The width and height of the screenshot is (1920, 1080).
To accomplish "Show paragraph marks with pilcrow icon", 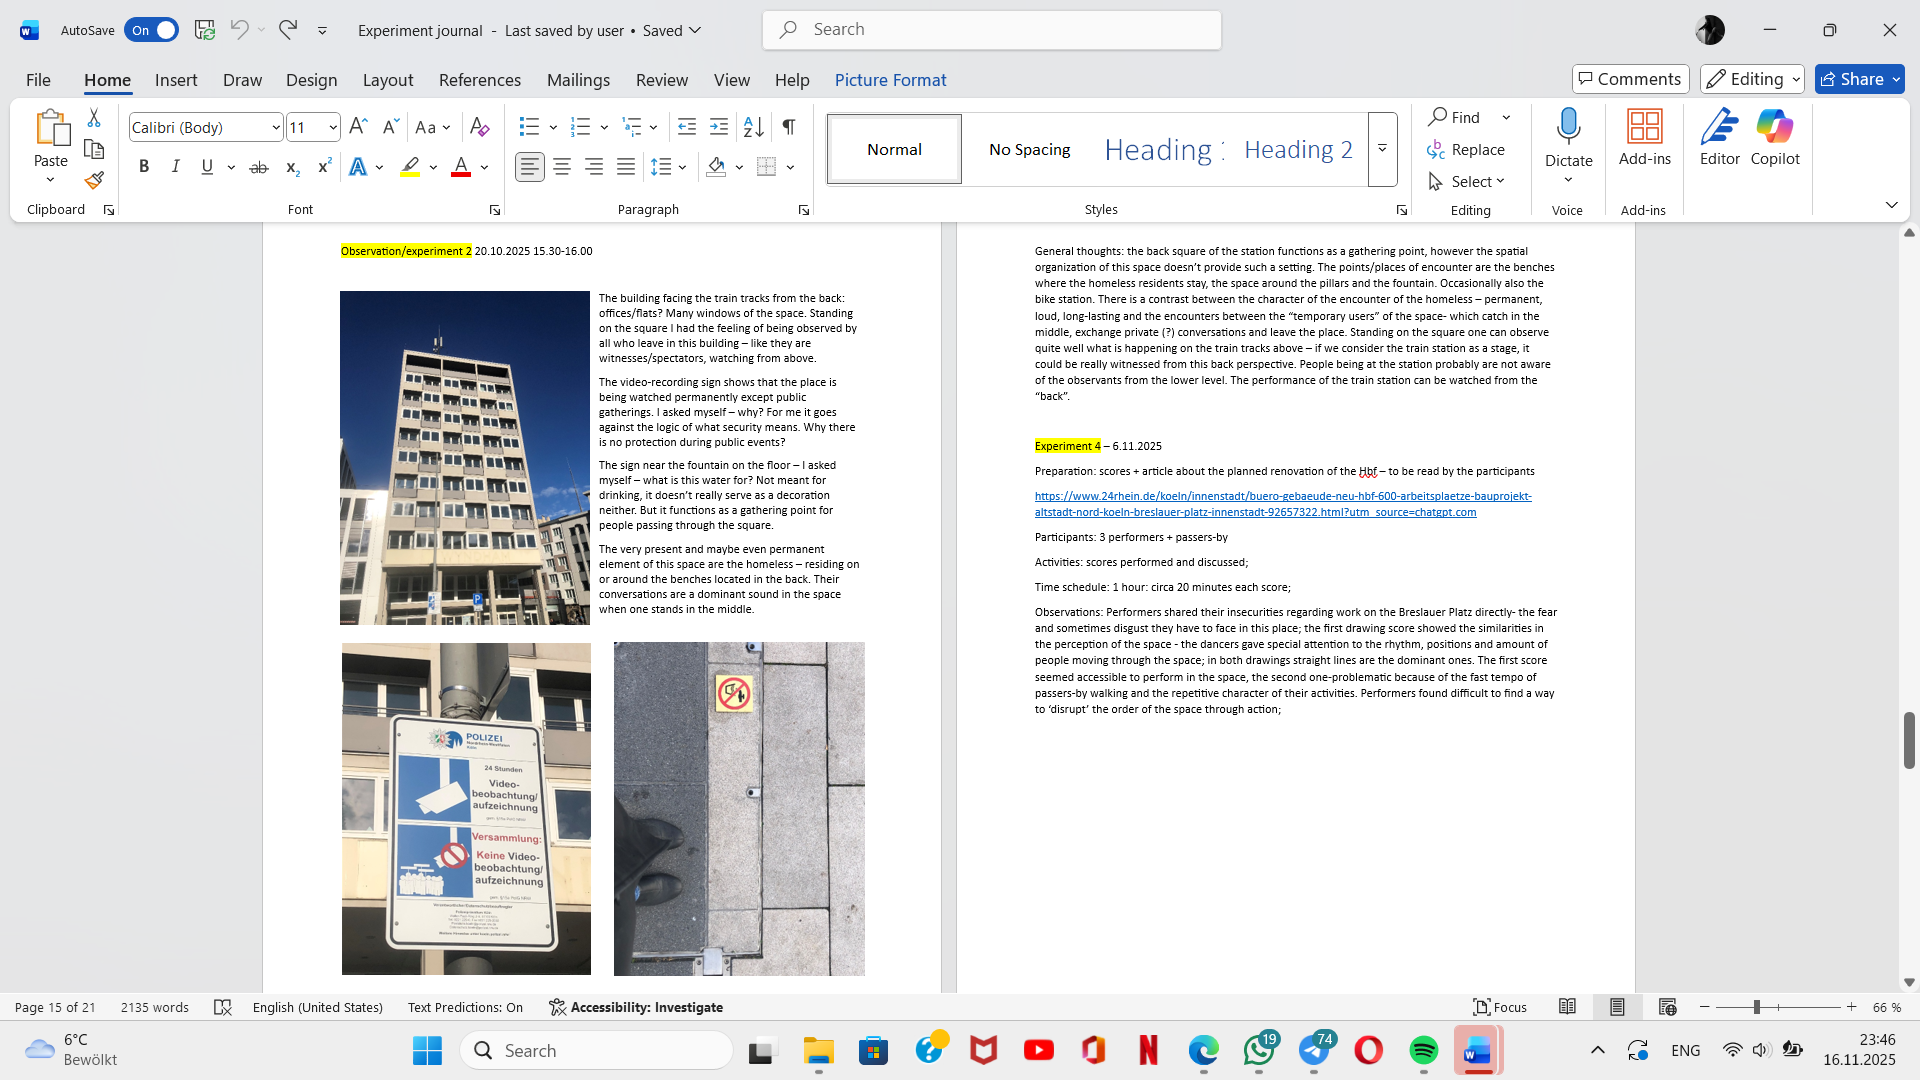I will coord(789,127).
